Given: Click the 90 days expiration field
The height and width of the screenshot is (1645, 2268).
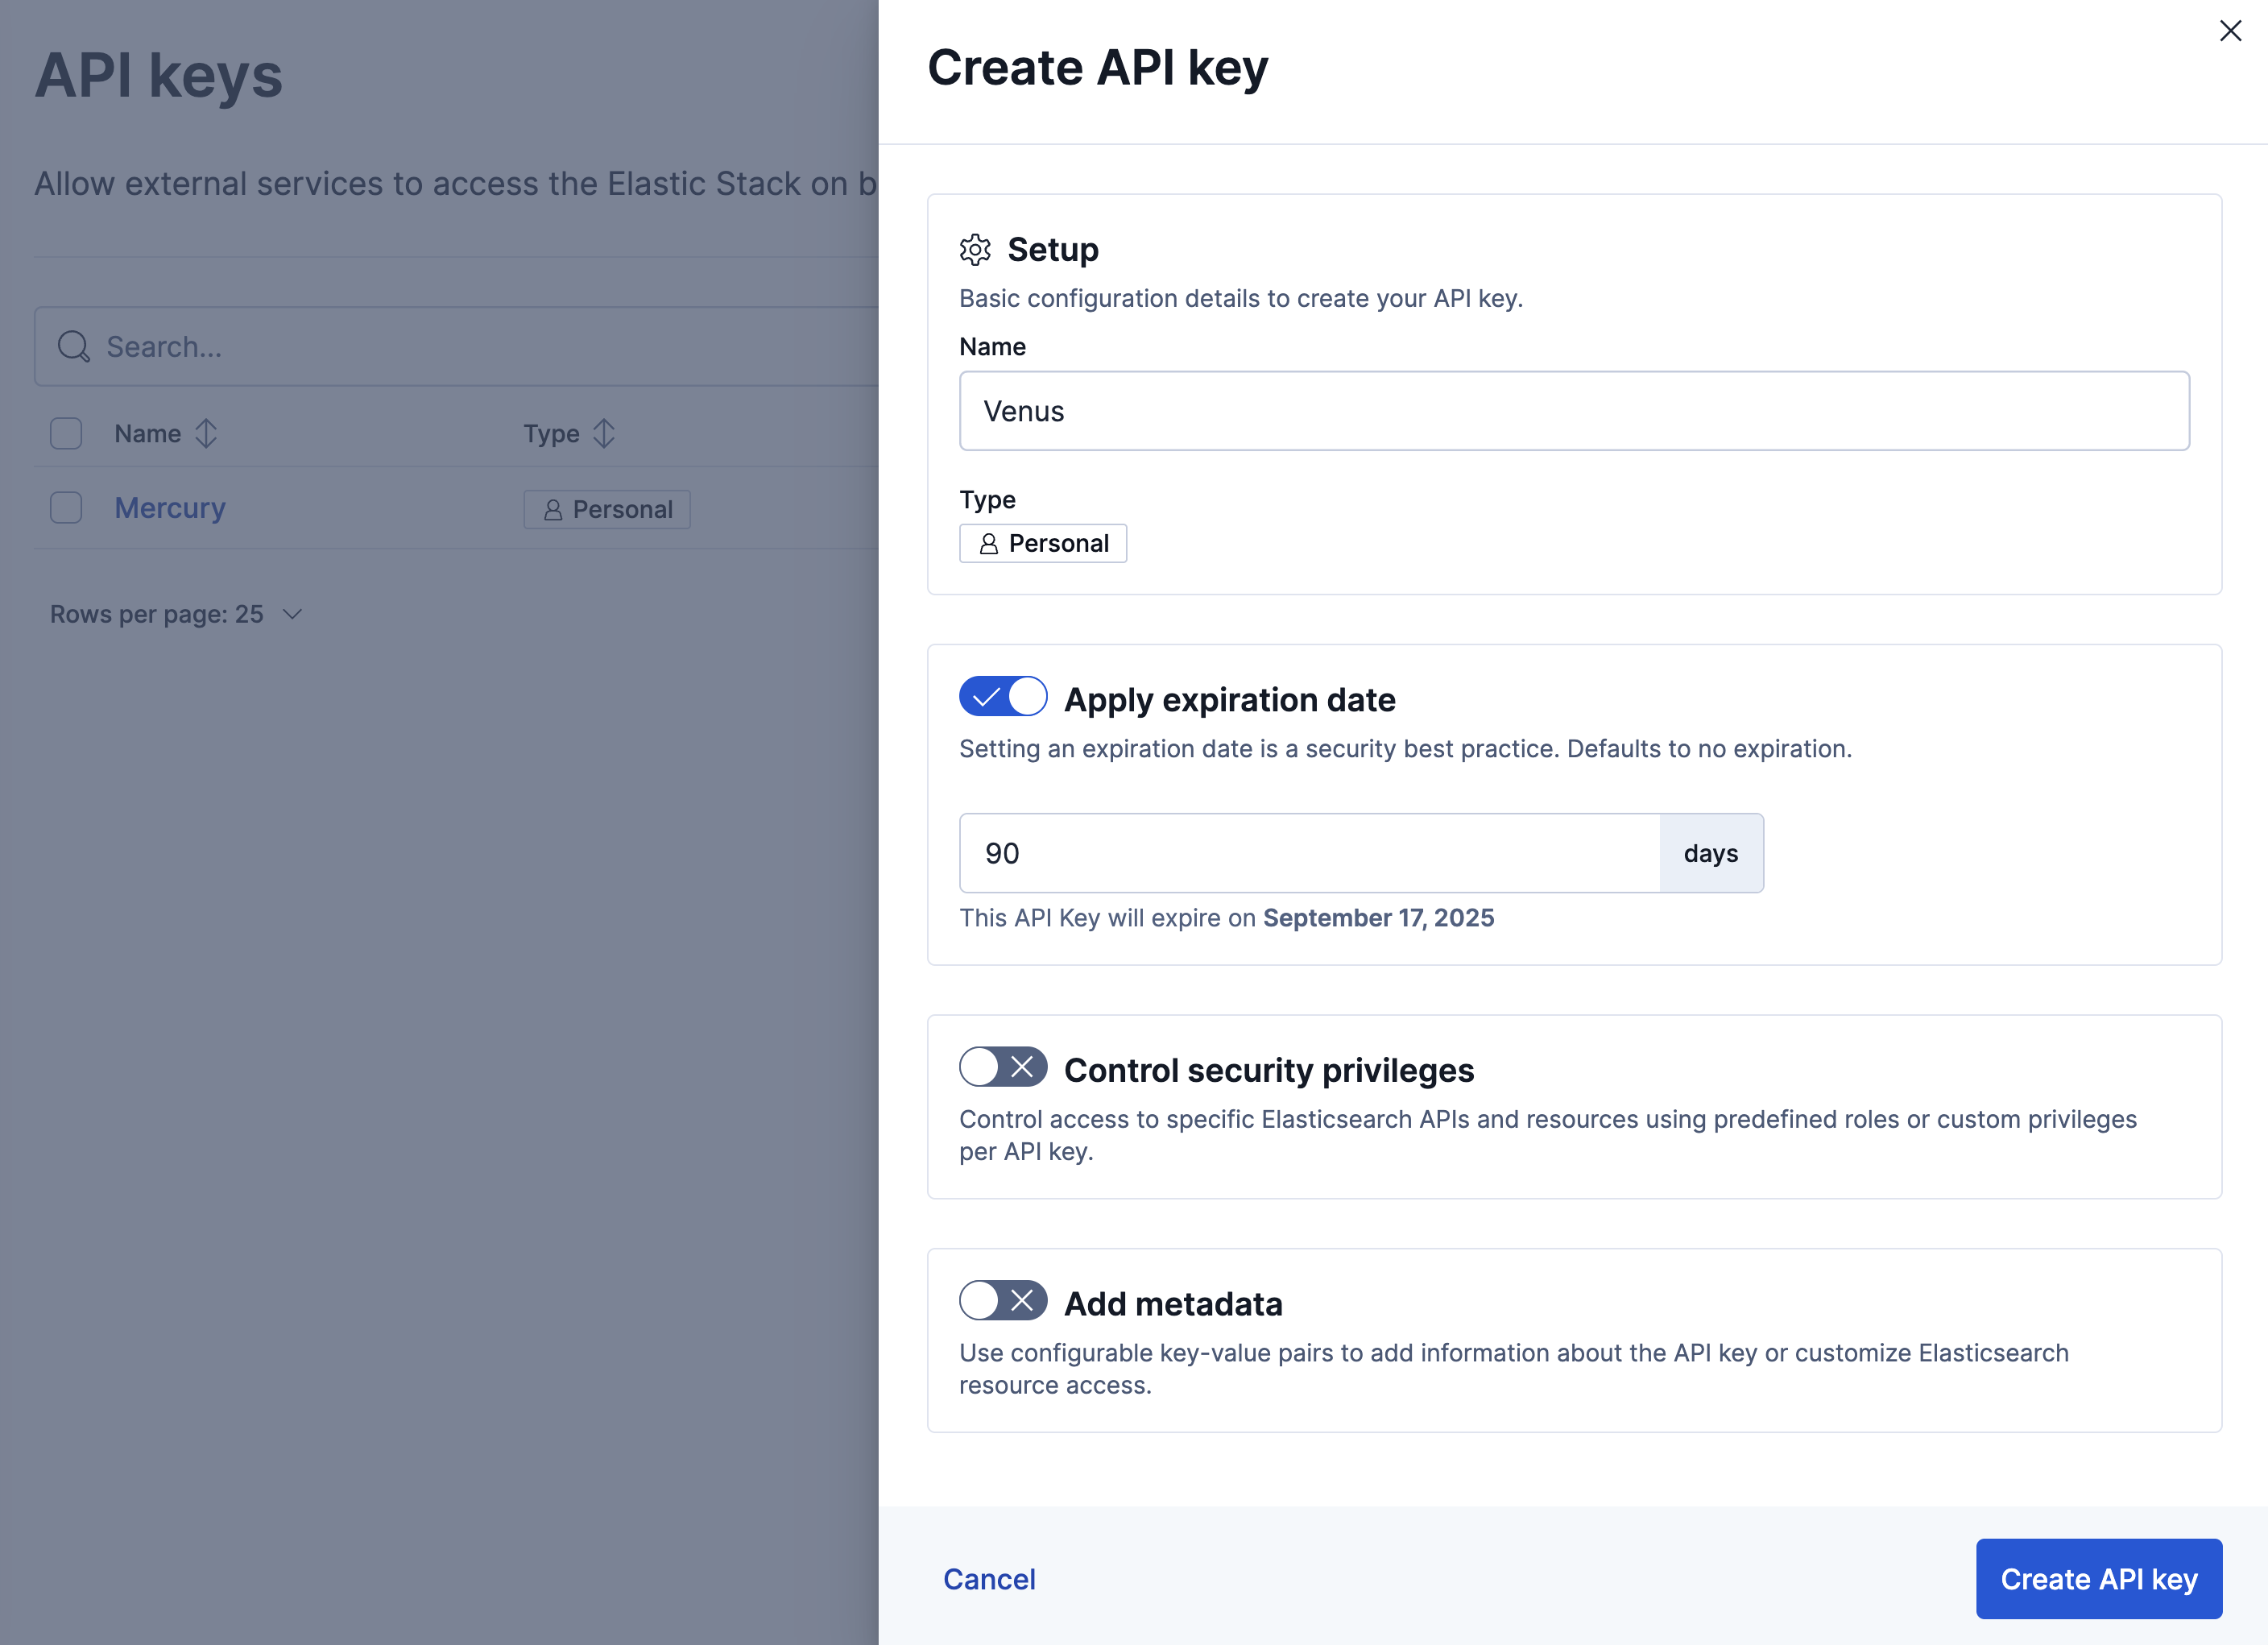Looking at the screenshot, I should click(x=1310, y=853).
